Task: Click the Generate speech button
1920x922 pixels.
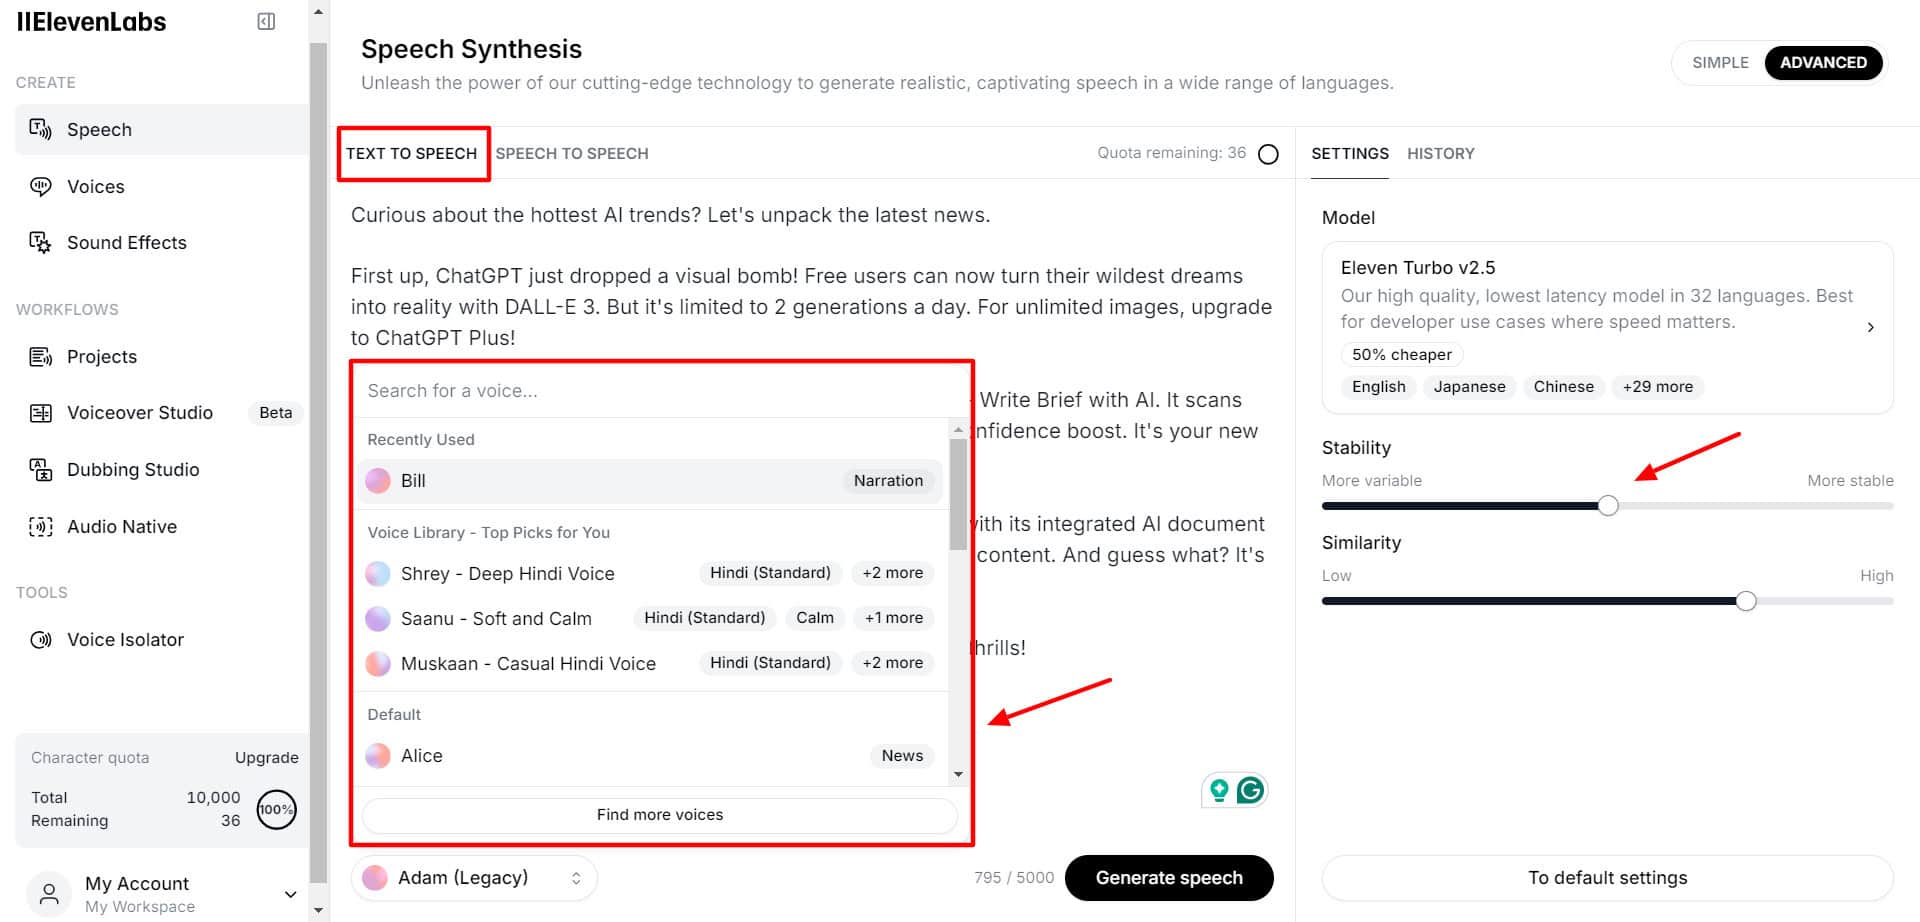Action: (x=1169, y=878)
